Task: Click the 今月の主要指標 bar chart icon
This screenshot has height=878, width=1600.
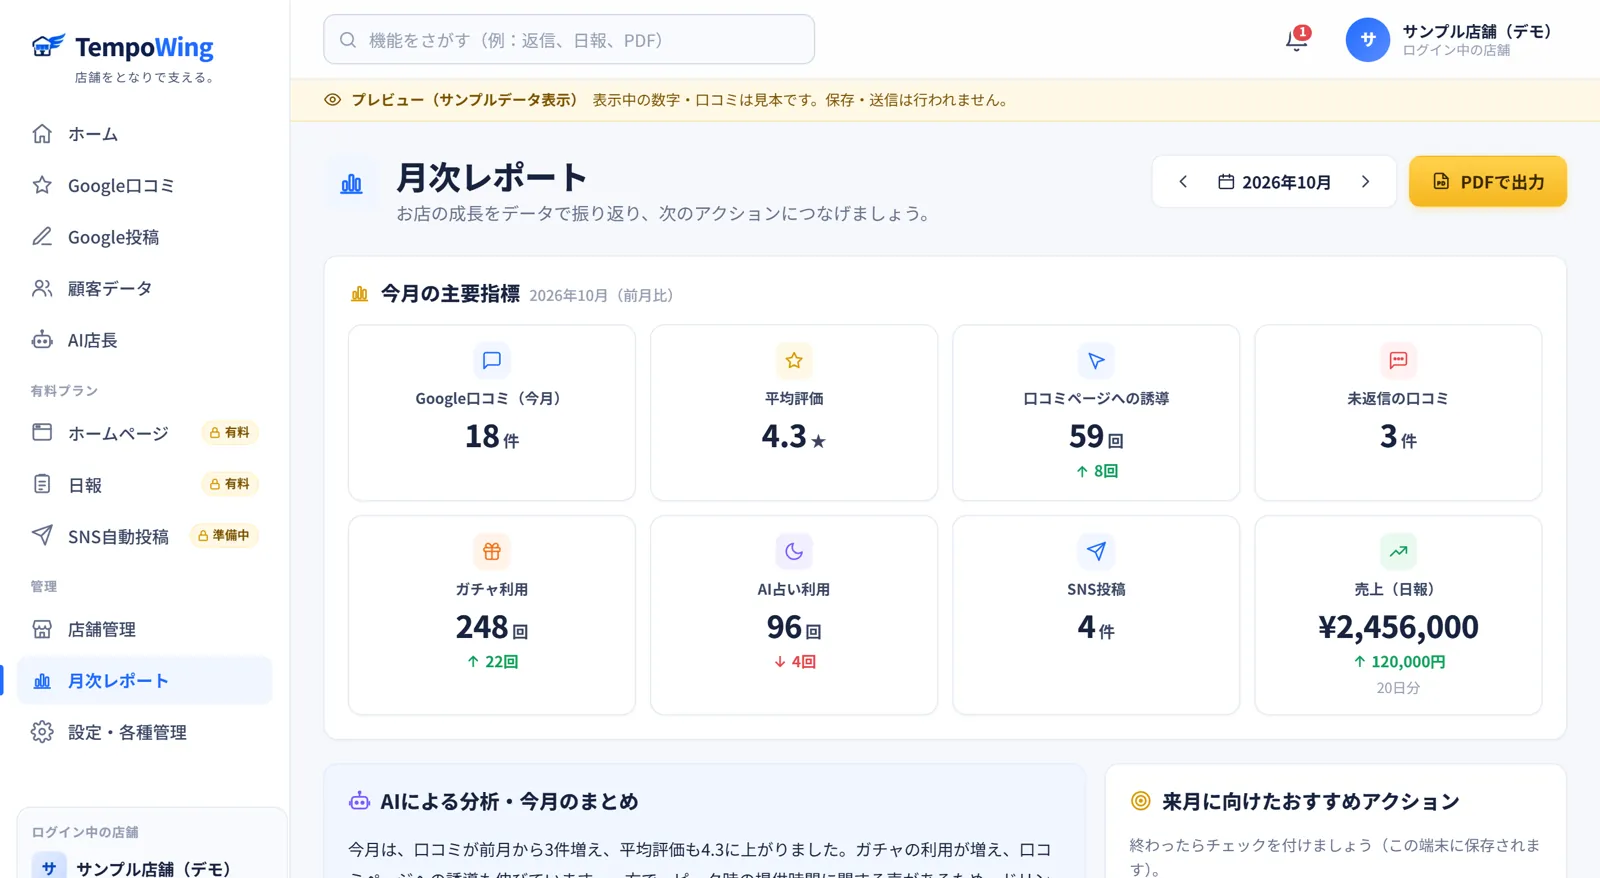Action: point(360,294)
